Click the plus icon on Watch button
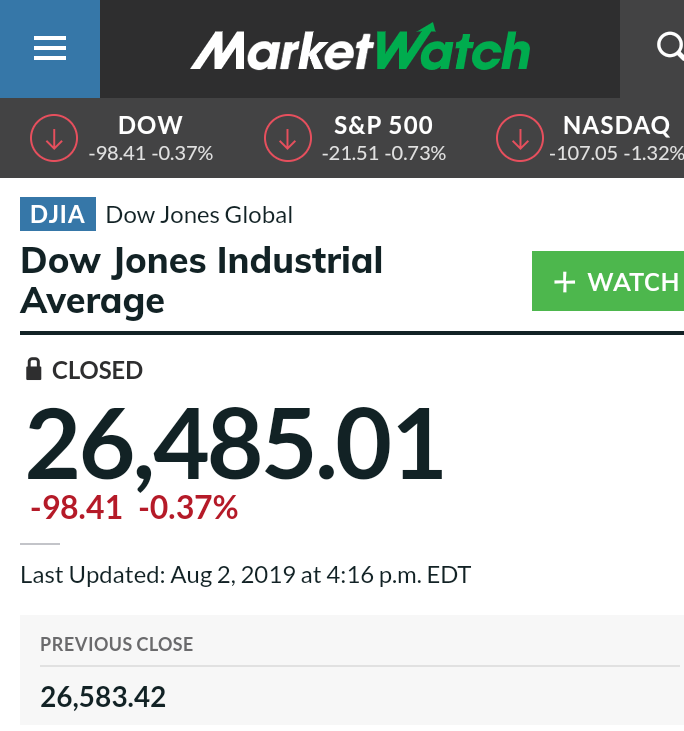684x731 pixels. pyautogui.click(x=564, y=282)
